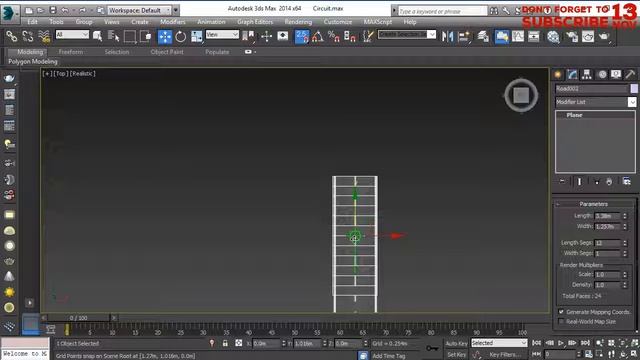Open the Modifiers menu
The width and height of the screenshot is (640, 360).
pos(172,22)
